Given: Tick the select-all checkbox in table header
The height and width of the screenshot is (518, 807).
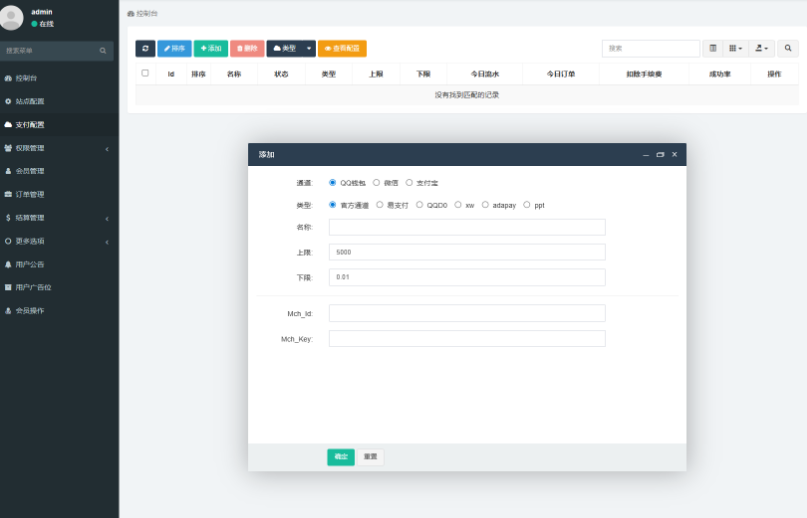Looking at the screenshot, I should [145, 73].
